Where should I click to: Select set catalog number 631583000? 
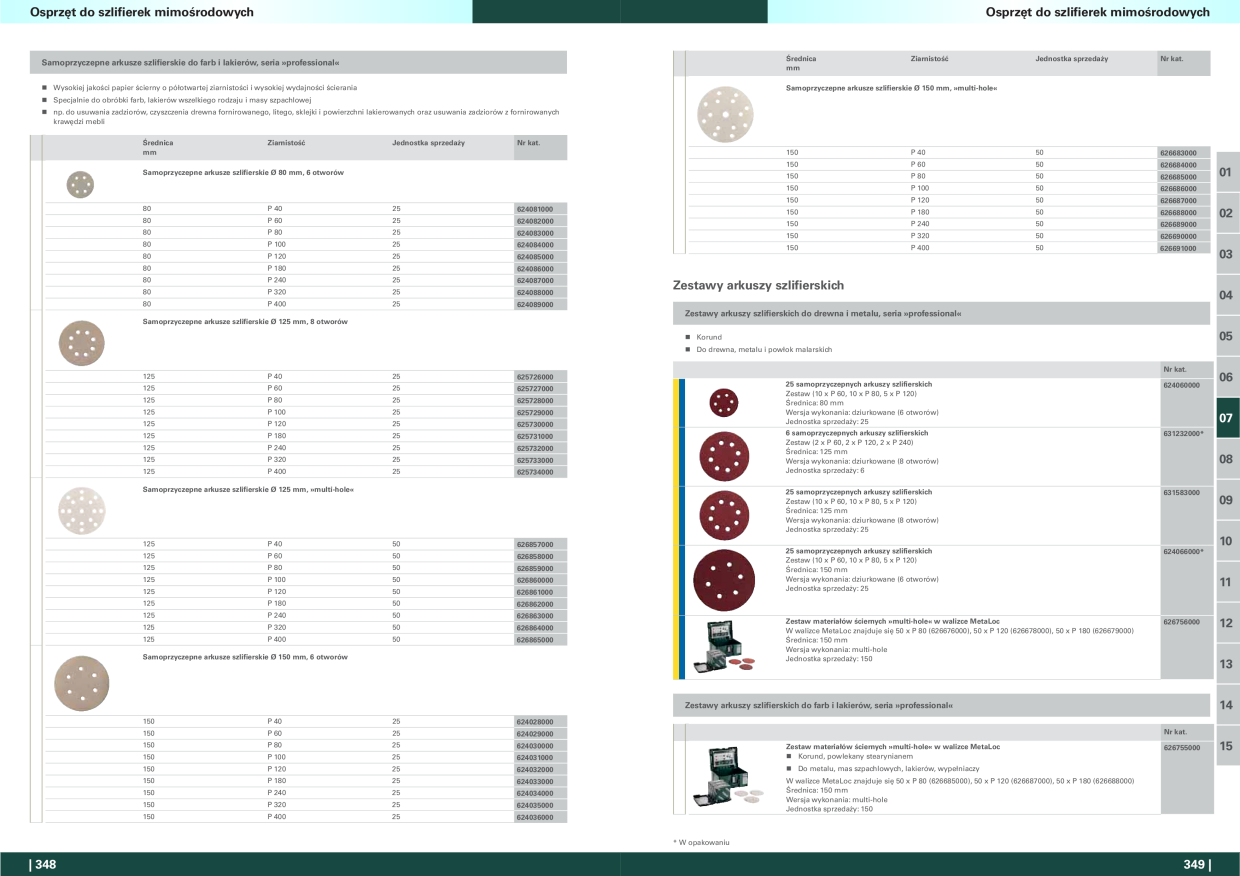coord(1181,493)
